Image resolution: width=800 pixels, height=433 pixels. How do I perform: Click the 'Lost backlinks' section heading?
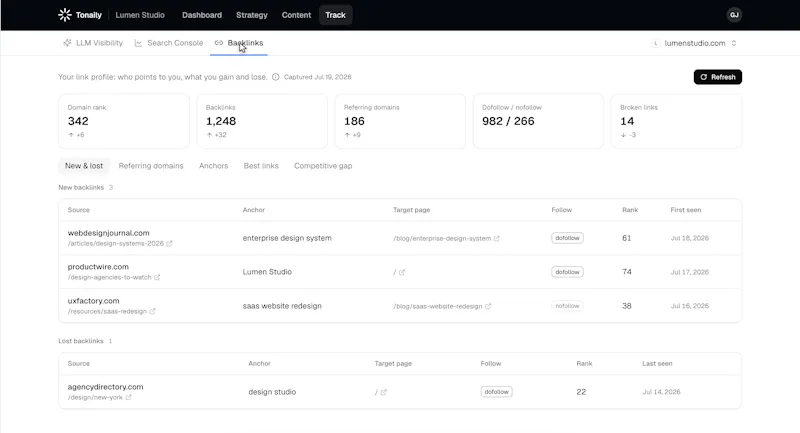81,341
